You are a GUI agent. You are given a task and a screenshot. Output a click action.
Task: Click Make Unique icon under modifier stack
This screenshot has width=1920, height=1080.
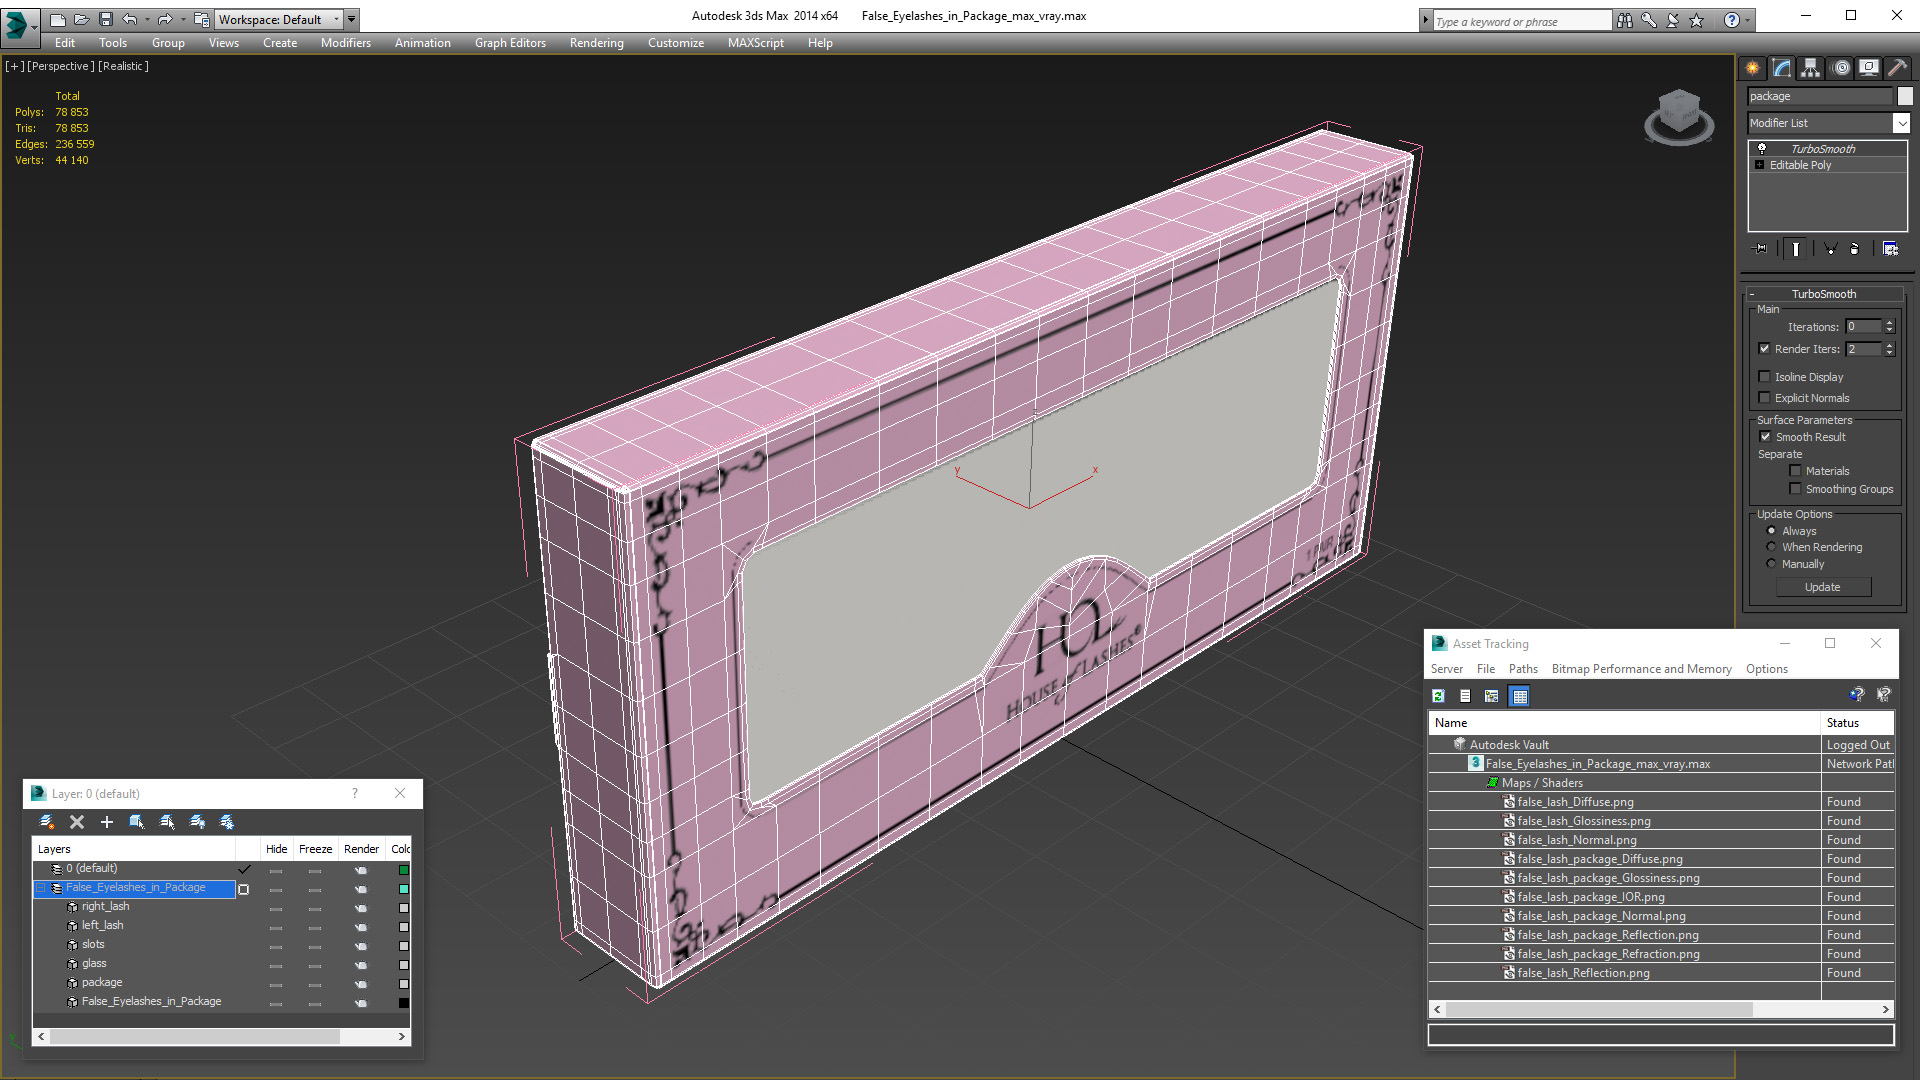coord(1830,249)
